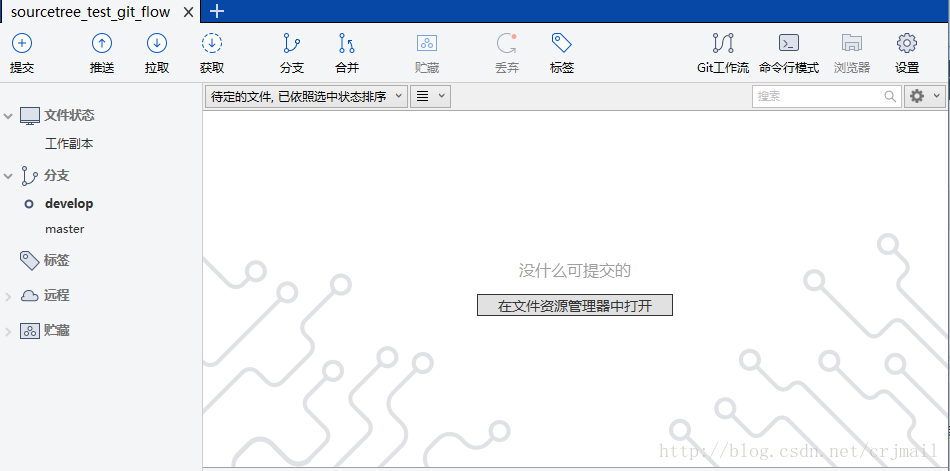Click the 获取 (Fetch) toolbar icon

[212, 43]
